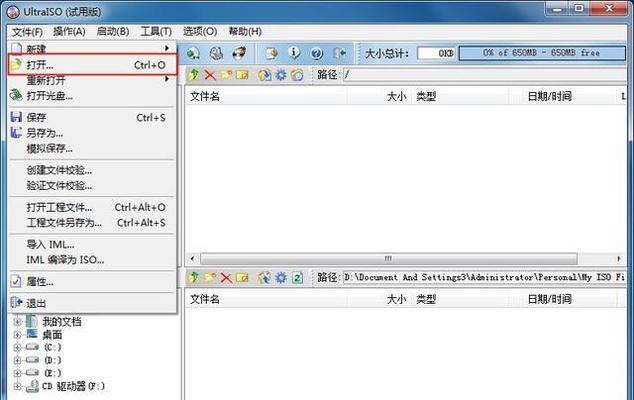Expand the (C:) drive node
Image resolution: width=634 pixels, height=400 pixels.
(x=17, y=347)
